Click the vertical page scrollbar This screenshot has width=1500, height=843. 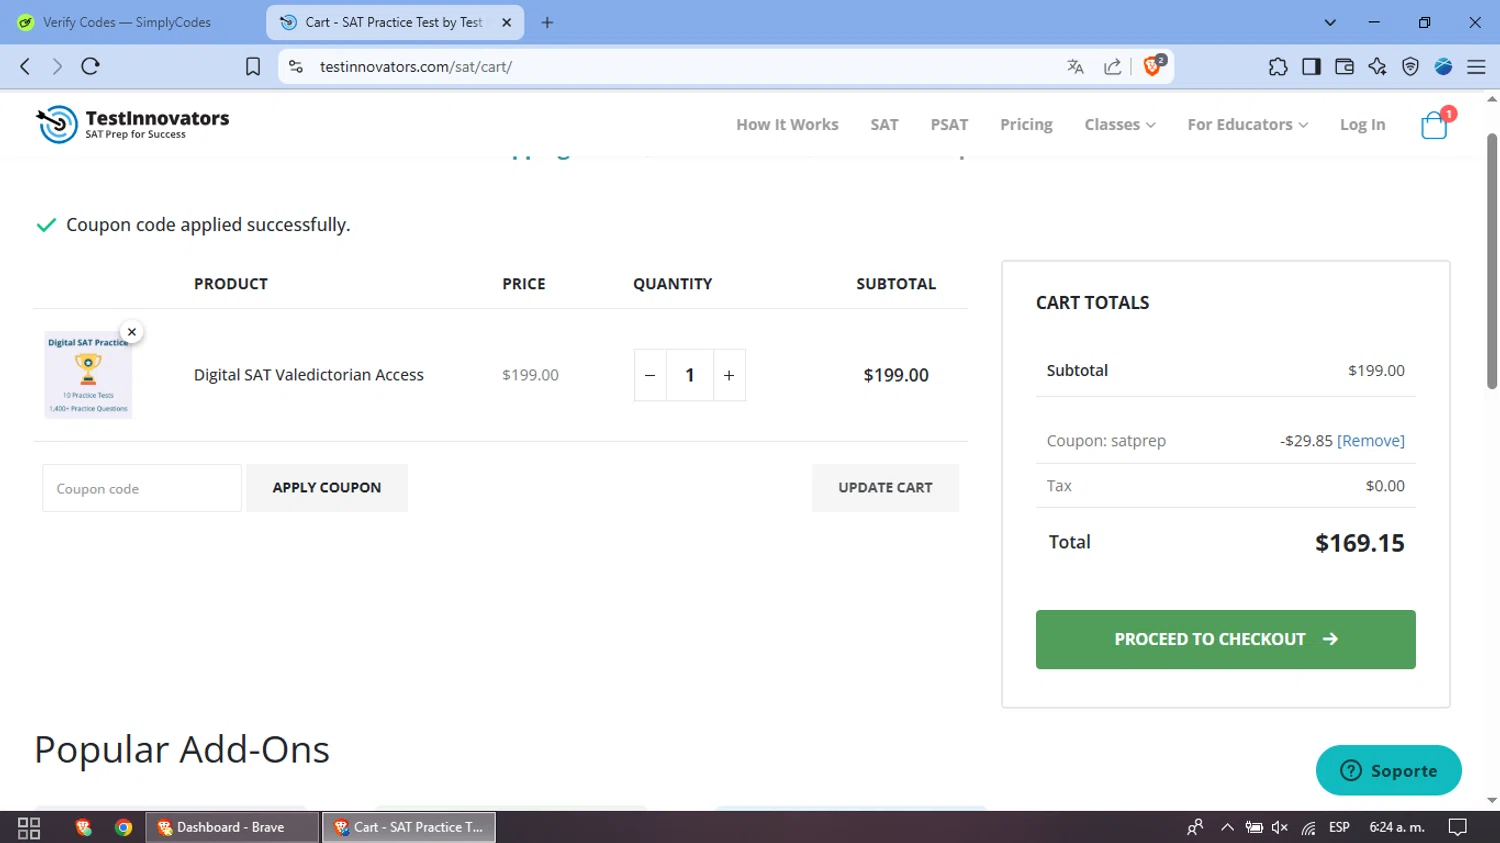[x=1492, y=260]
